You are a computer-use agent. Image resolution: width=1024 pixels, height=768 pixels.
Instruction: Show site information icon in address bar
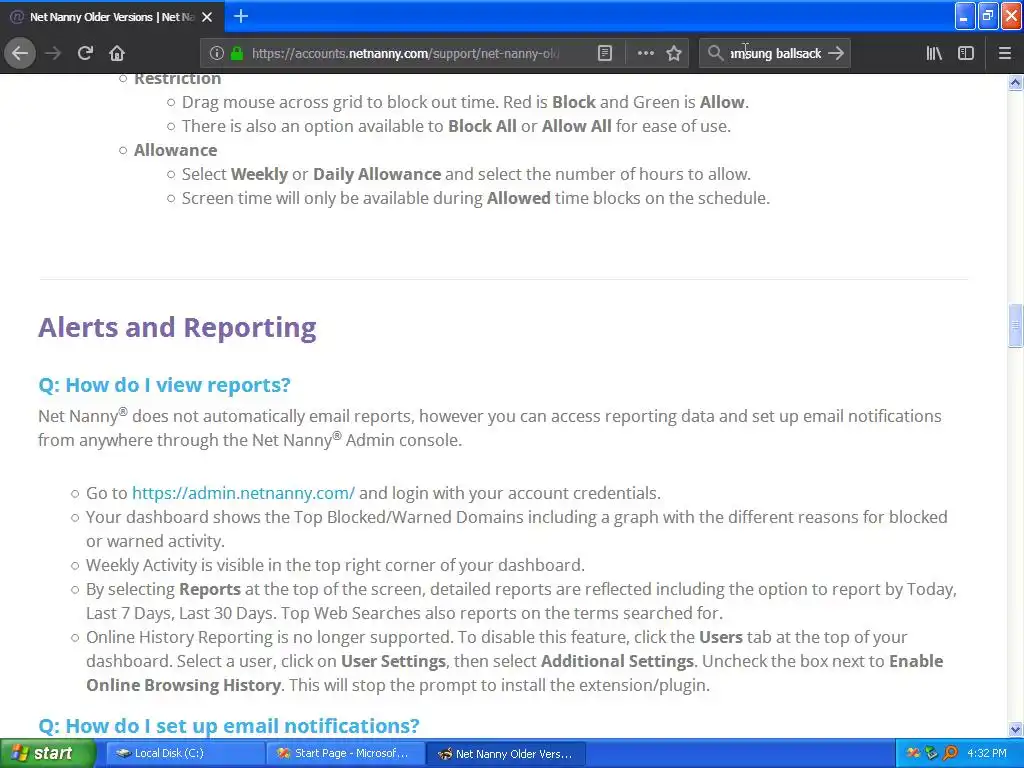tap(217, 53)
